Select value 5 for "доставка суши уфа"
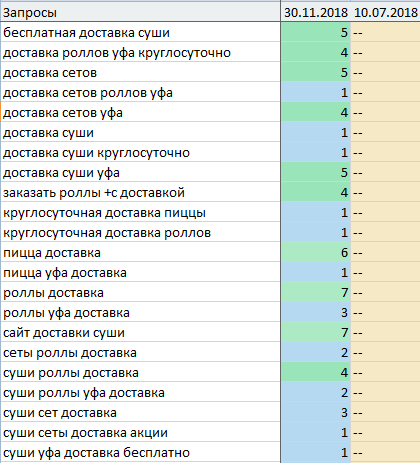Viewport: 420px width, 463px height. 316,172
